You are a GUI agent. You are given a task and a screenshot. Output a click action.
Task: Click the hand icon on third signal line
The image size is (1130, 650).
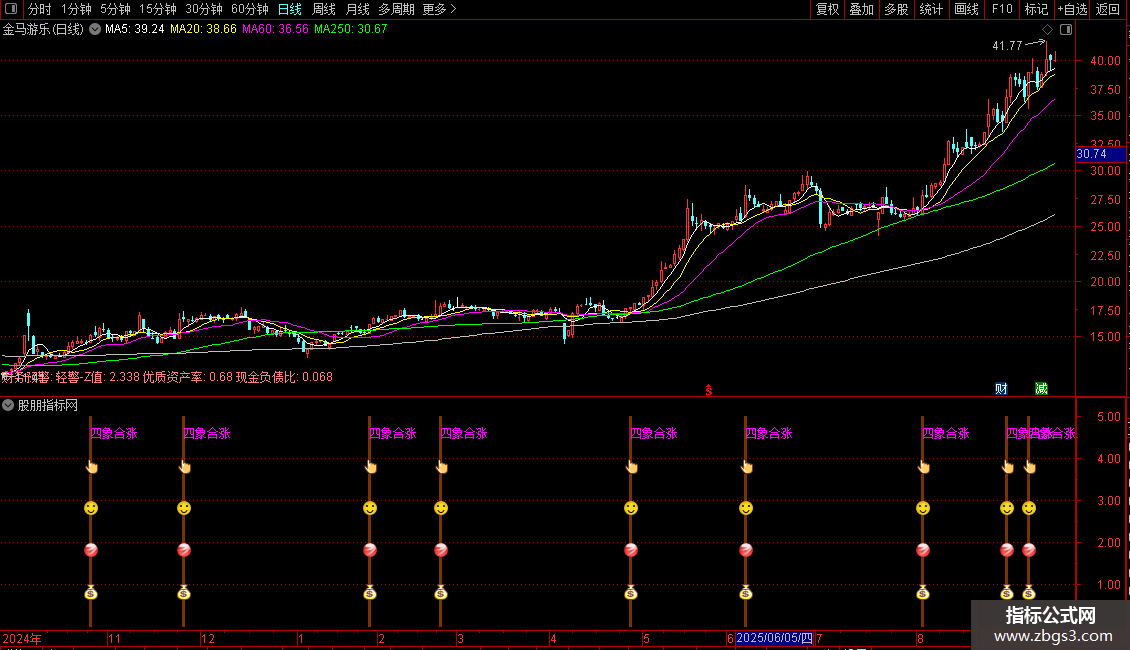pyautogui.click(x=370, y=467)
